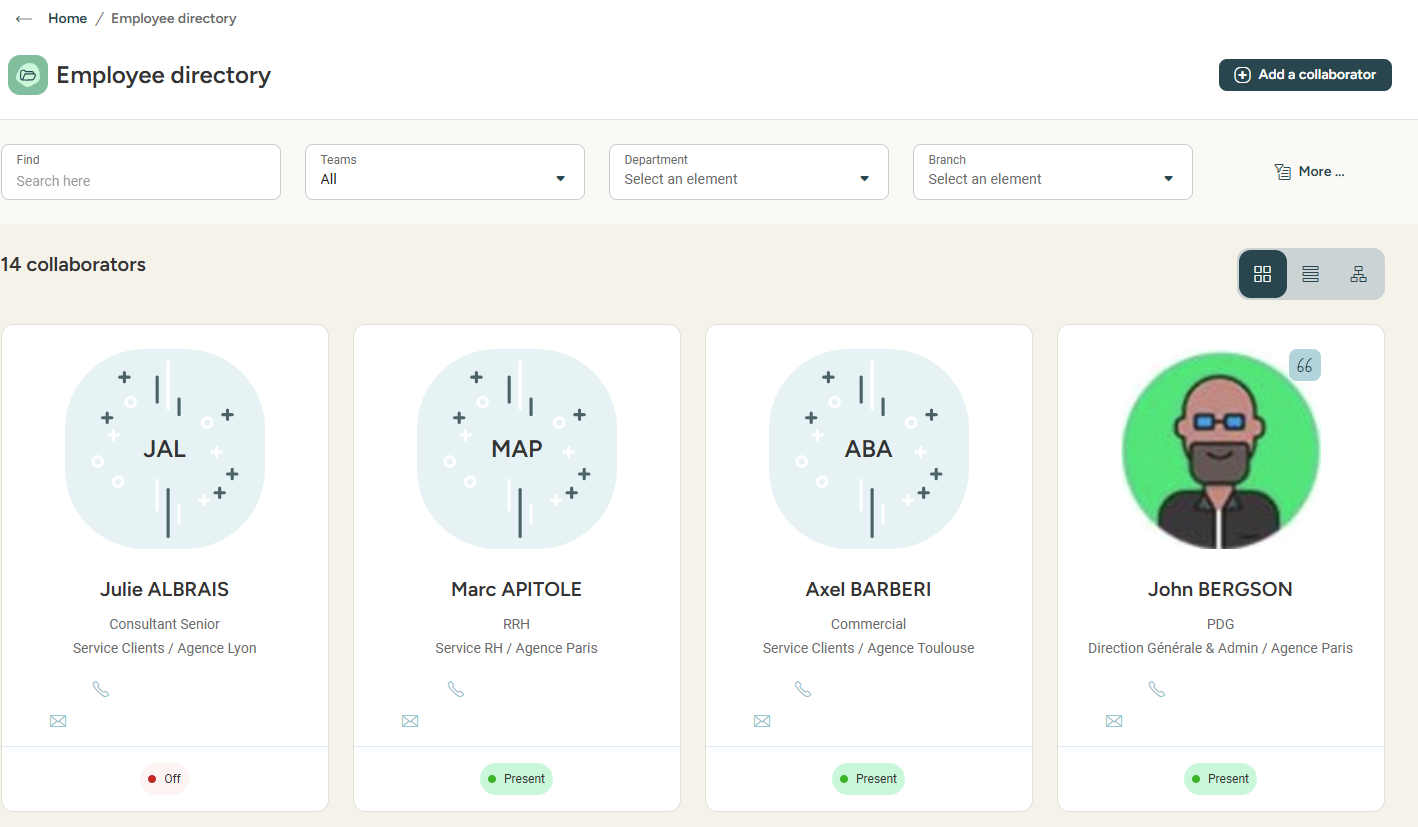Viewport: 1418px width, 827px height.
Task: Open John BERGSON's name link
Action: coord(1221,590)
